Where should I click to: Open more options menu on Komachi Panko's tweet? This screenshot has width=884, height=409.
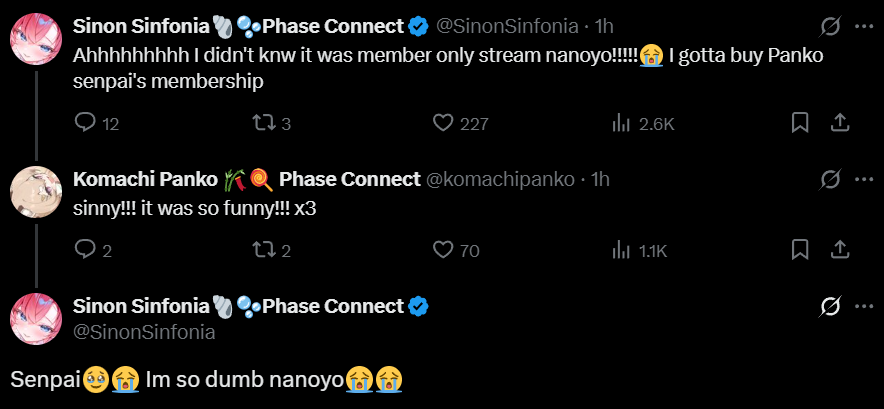[864, 180]
